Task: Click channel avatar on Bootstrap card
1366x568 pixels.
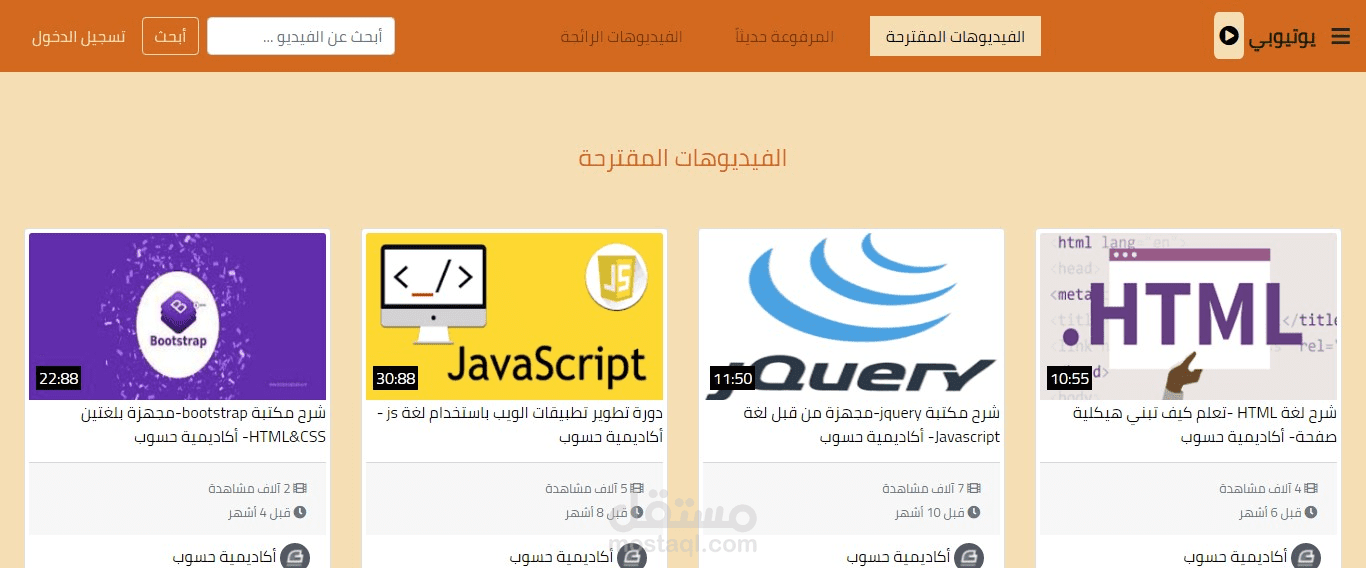Action: pyautogui.click(x=294, y=556)
